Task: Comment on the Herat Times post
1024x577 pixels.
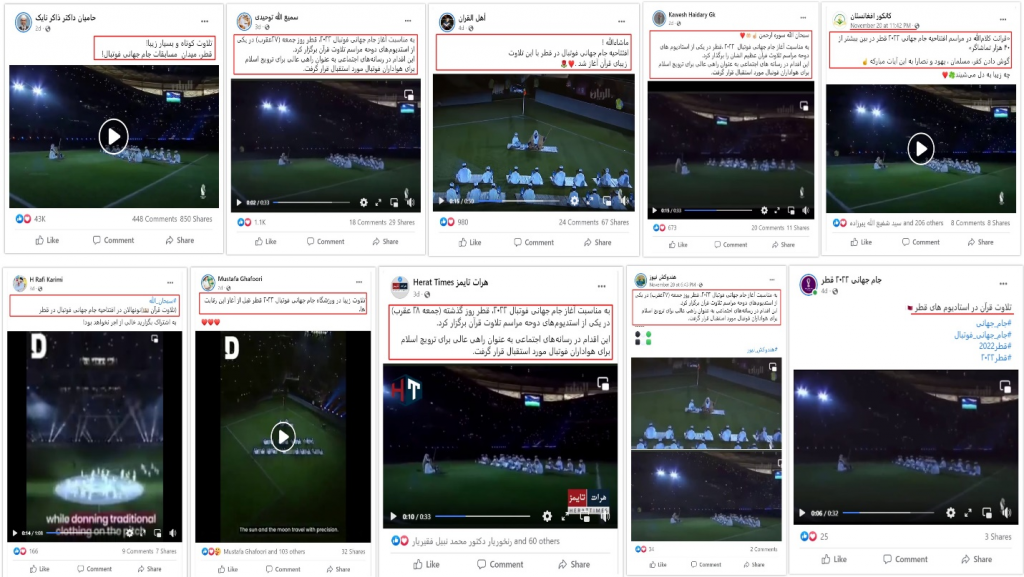Action: coord(500,564)
